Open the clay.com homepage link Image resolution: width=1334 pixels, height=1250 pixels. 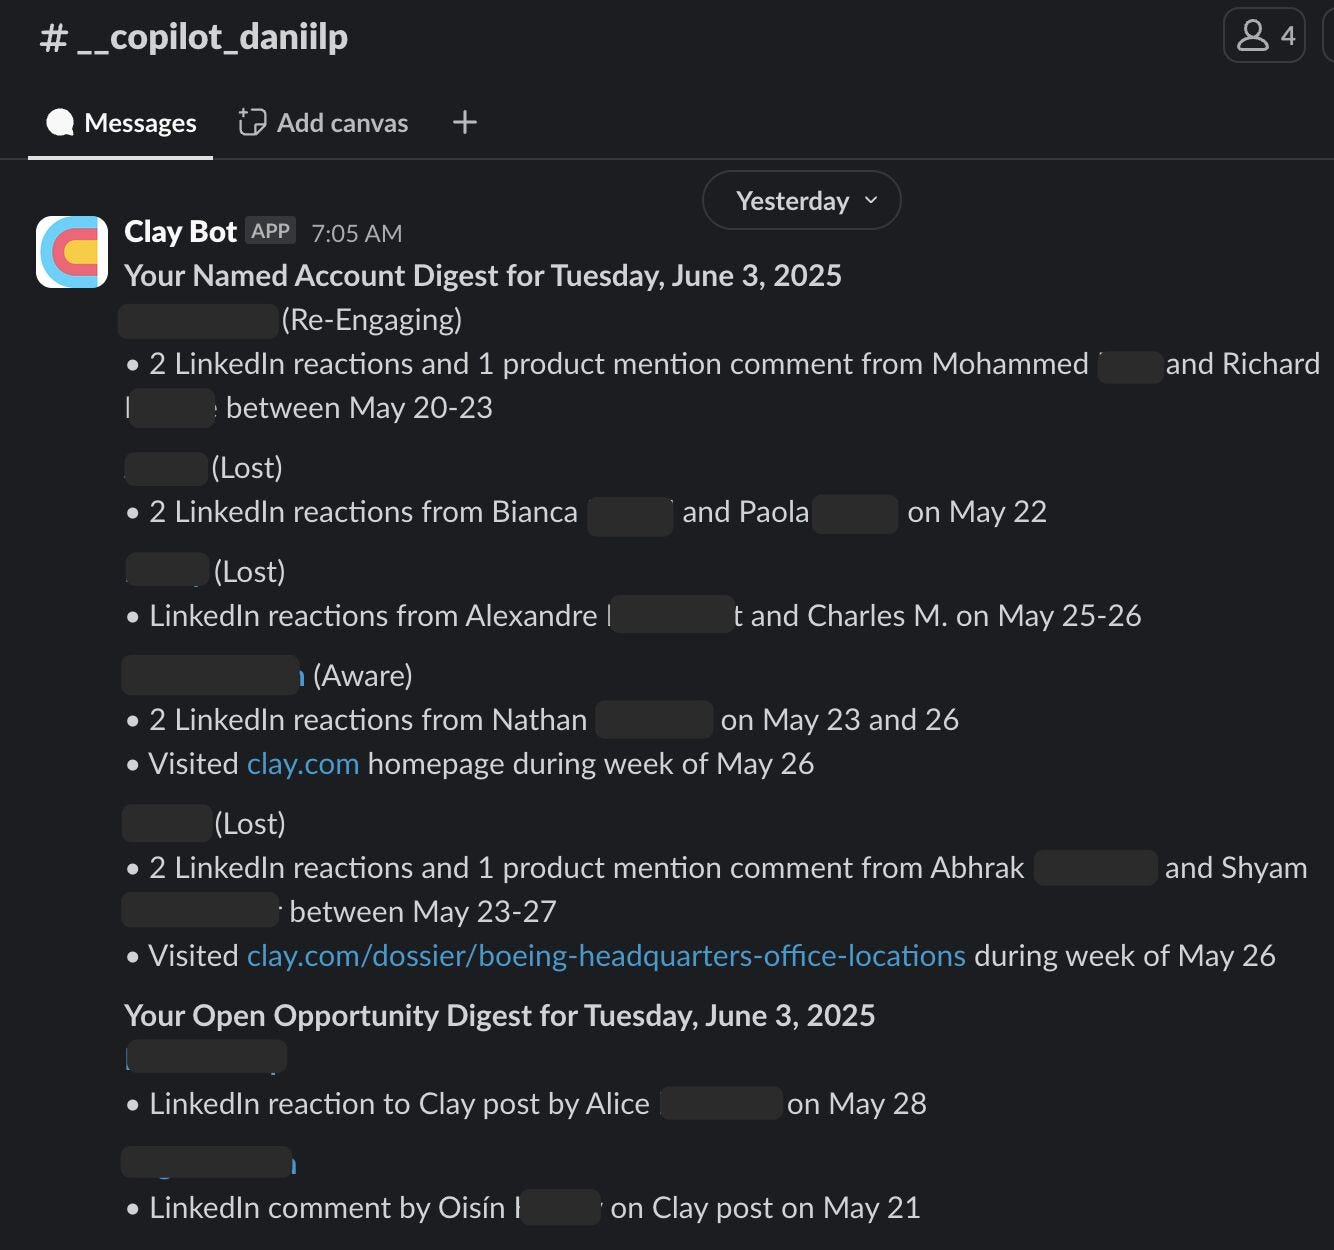pos(303,764)
